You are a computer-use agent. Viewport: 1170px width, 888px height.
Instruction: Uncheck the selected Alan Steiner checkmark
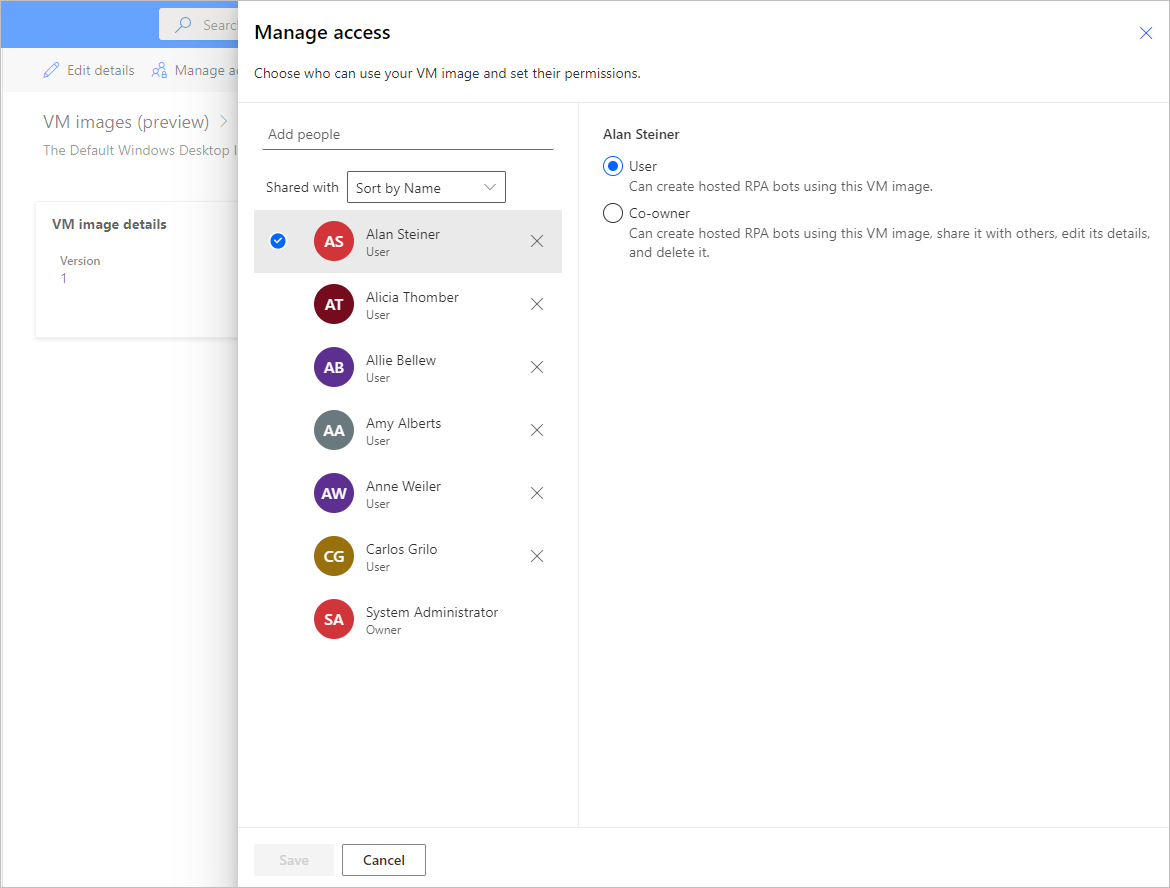[278, 241]
